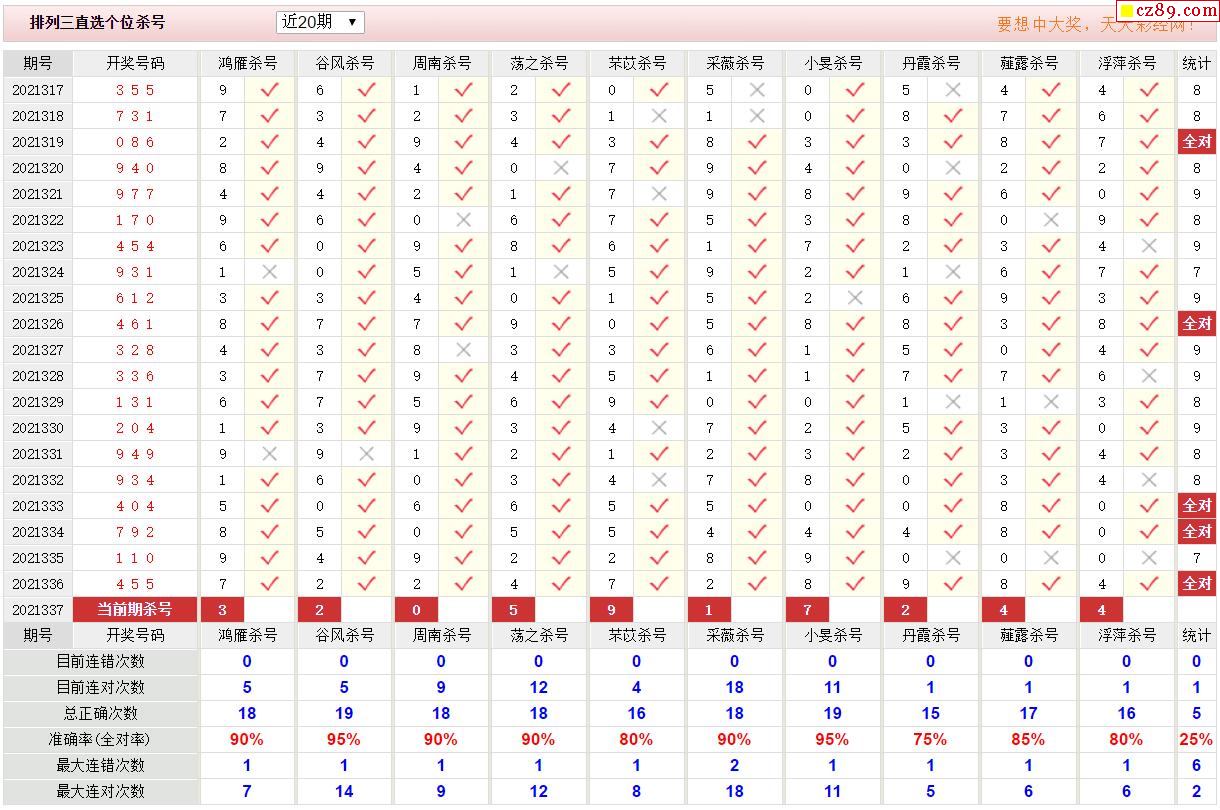This screenshot has width=1220, height=810.
Task: Click the X mark for 芣苡杀号 in row 2021321
Action: (x=658, y=194)
